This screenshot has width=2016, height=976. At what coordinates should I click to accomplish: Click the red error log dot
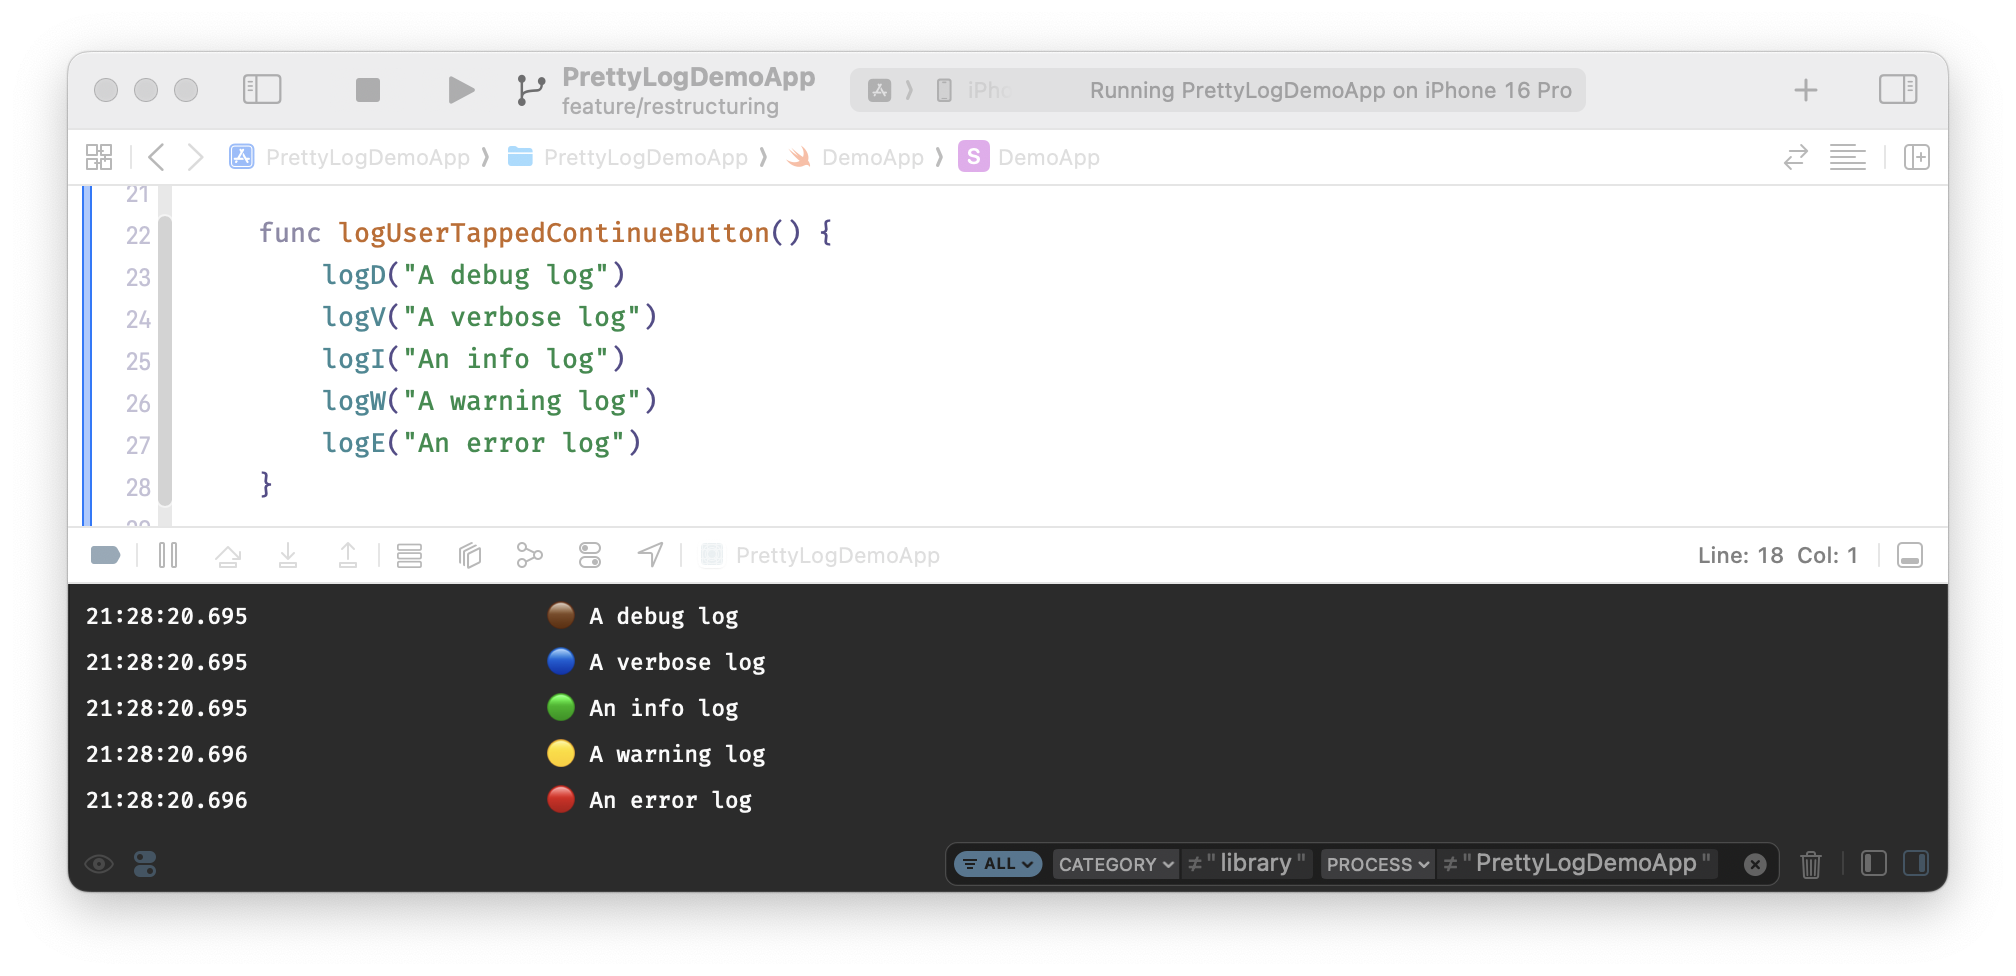click(561, 800)
